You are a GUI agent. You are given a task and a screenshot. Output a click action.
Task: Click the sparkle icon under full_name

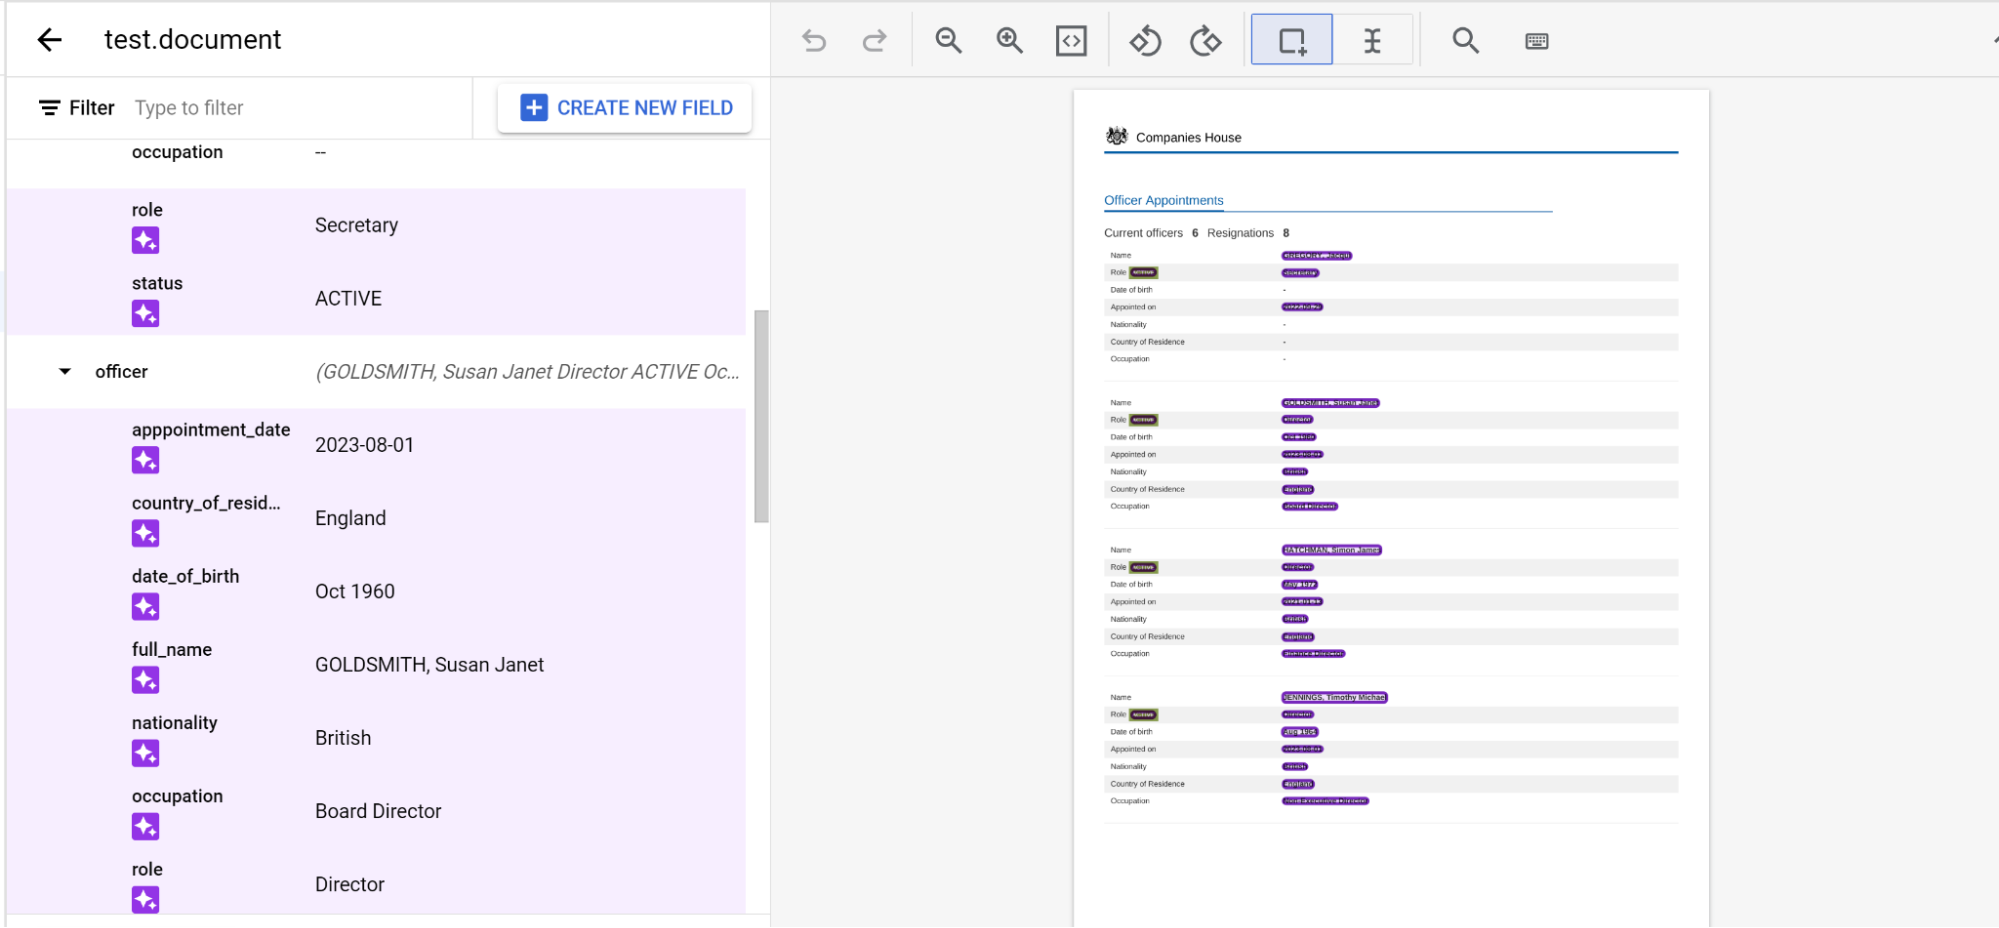[145, 681]
